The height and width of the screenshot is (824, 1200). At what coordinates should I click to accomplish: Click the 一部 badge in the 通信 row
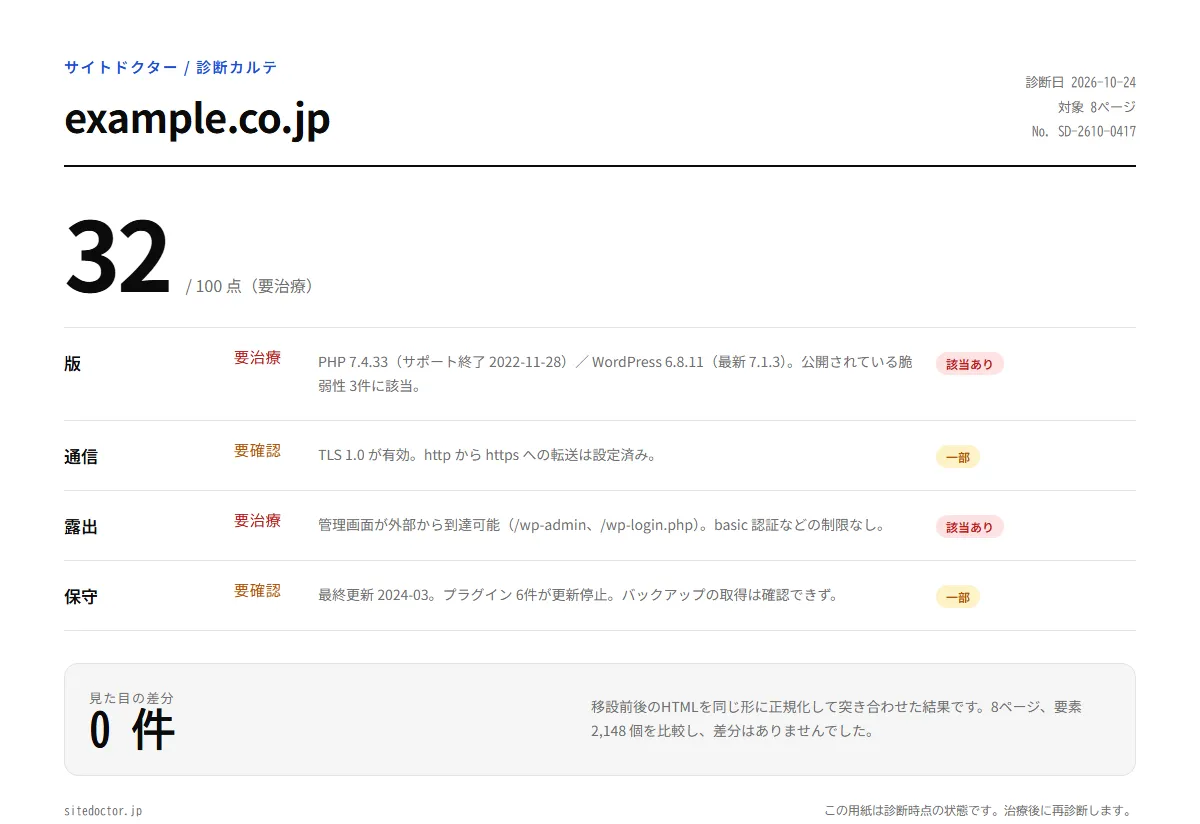click(958, 457)
